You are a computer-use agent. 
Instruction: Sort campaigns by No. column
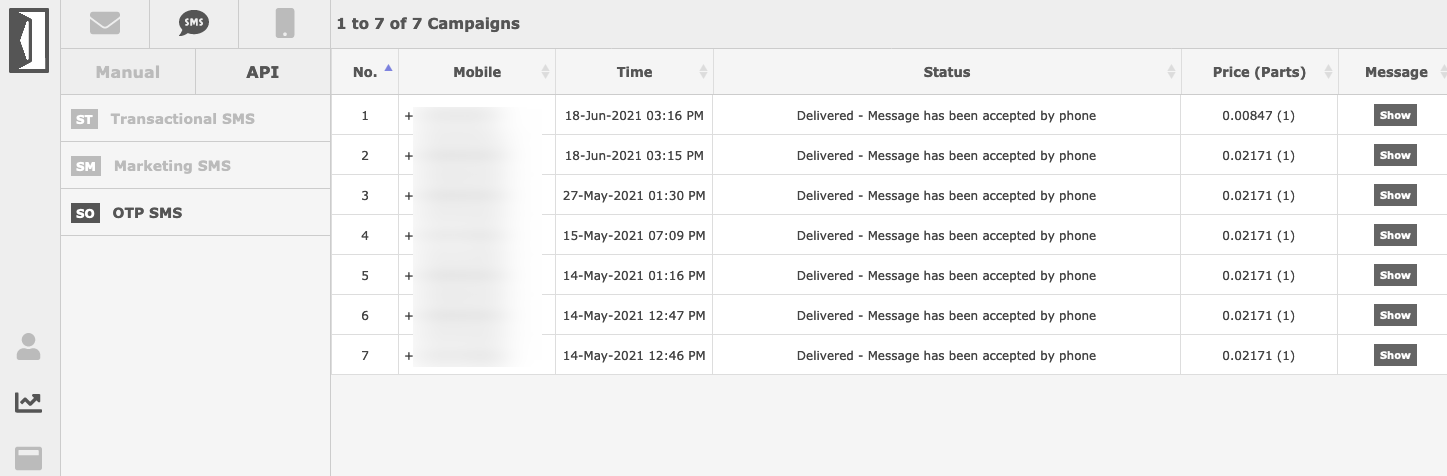pos(365,72)
